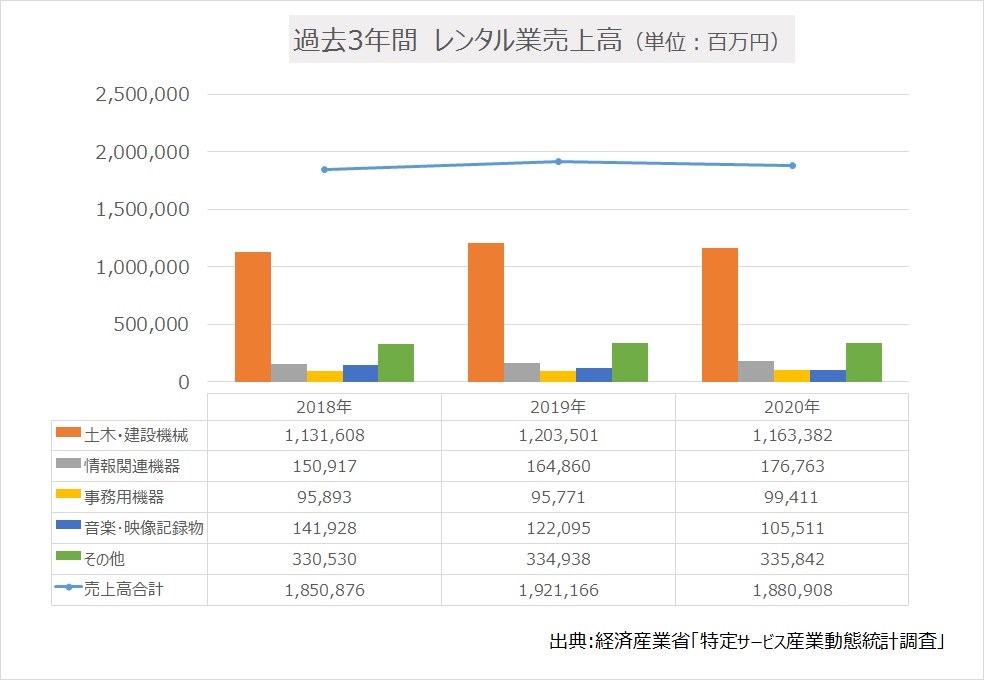The height and width of the screenshot is (680, 984).
Task: Click the orange 土木・建設機械 legend swatch
Action: click(x=67, y=434)
